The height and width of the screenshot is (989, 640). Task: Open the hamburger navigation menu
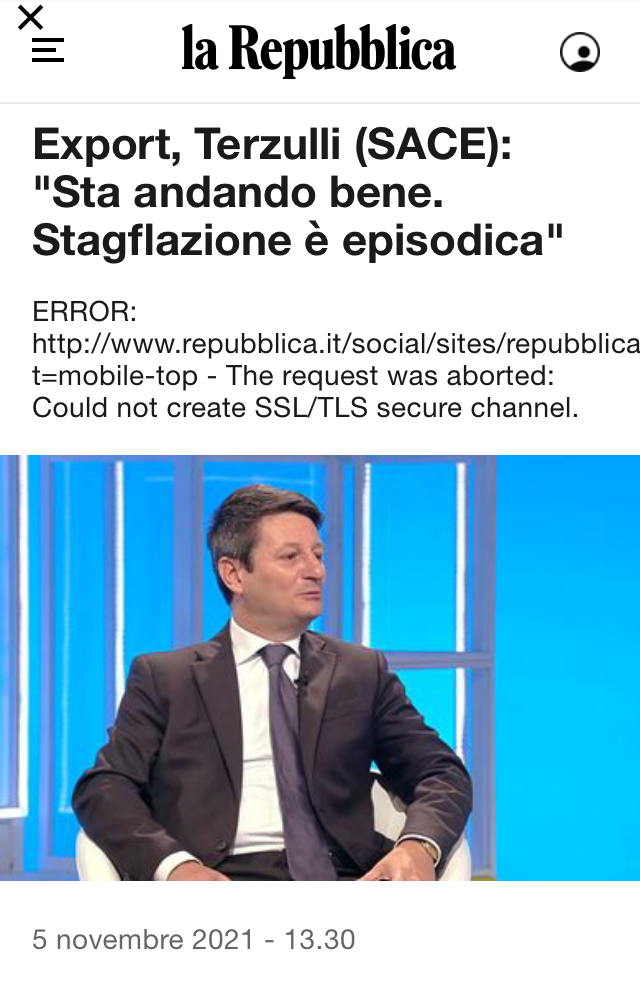[x=48, y=50]
